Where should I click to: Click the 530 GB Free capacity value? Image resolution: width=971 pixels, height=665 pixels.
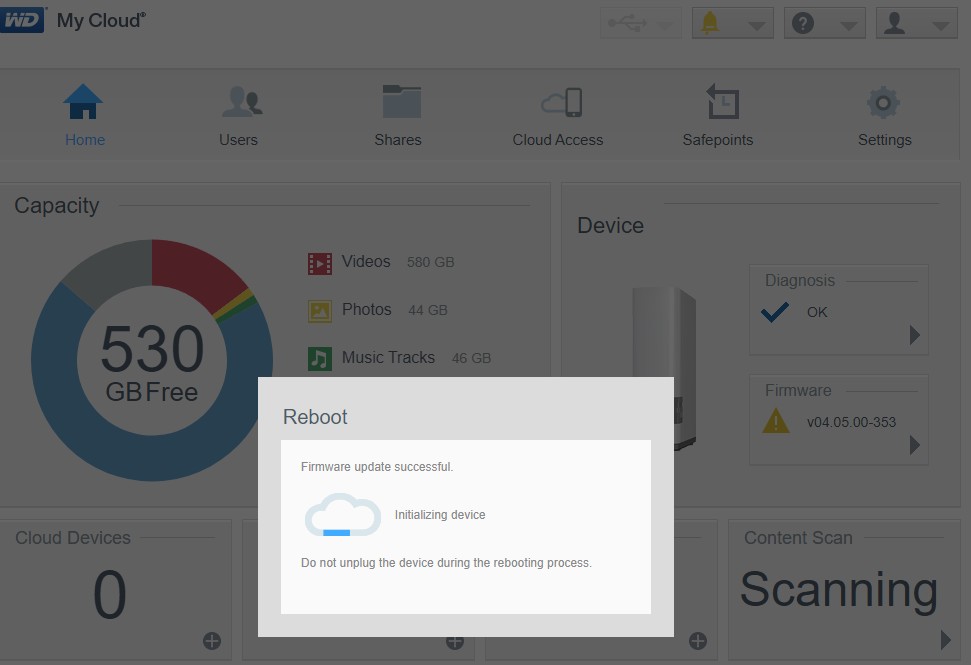point(152,363)
